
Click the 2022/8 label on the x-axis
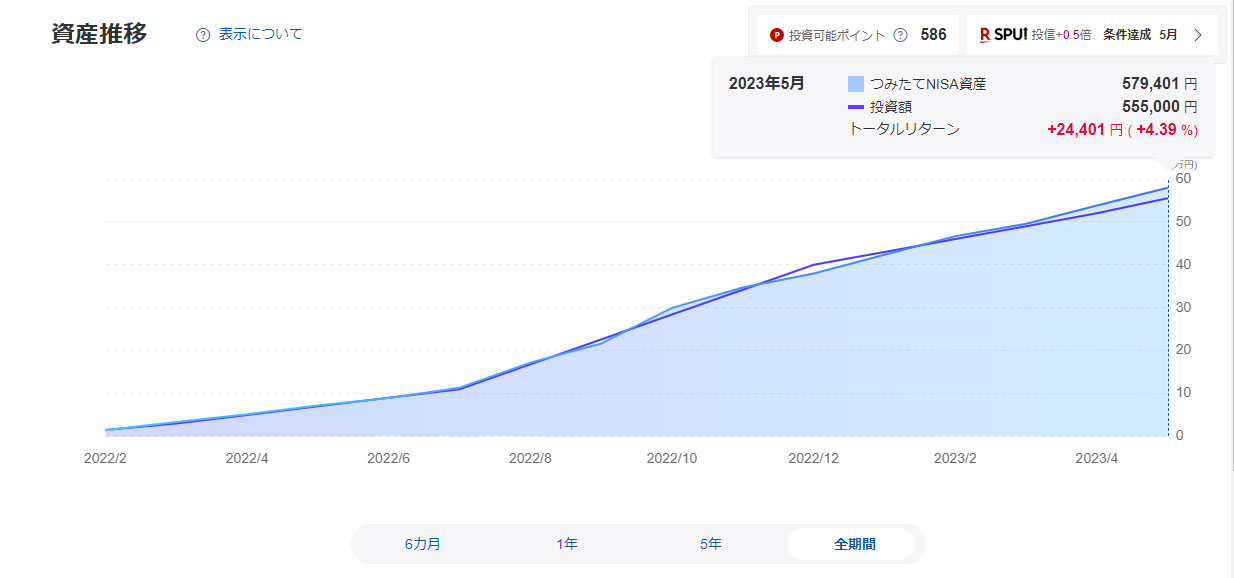pyautogui.click(x=530, y=459)
